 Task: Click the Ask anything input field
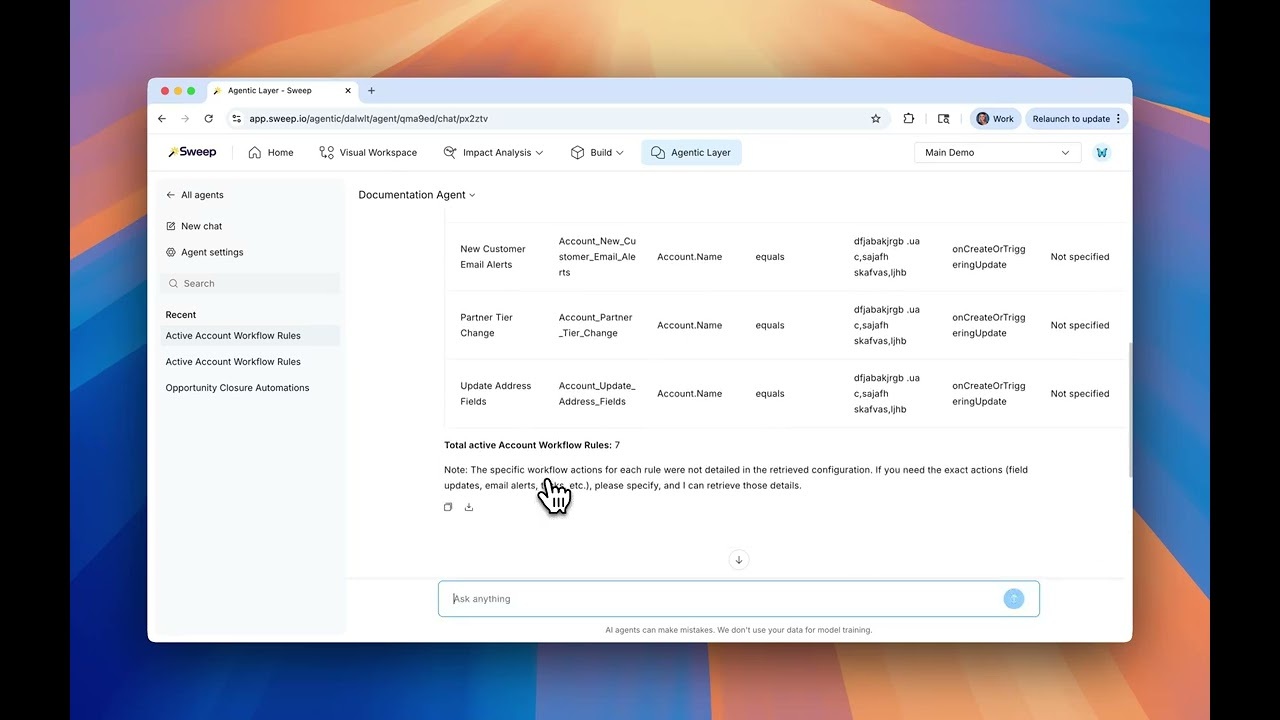[x=700, y=598]
